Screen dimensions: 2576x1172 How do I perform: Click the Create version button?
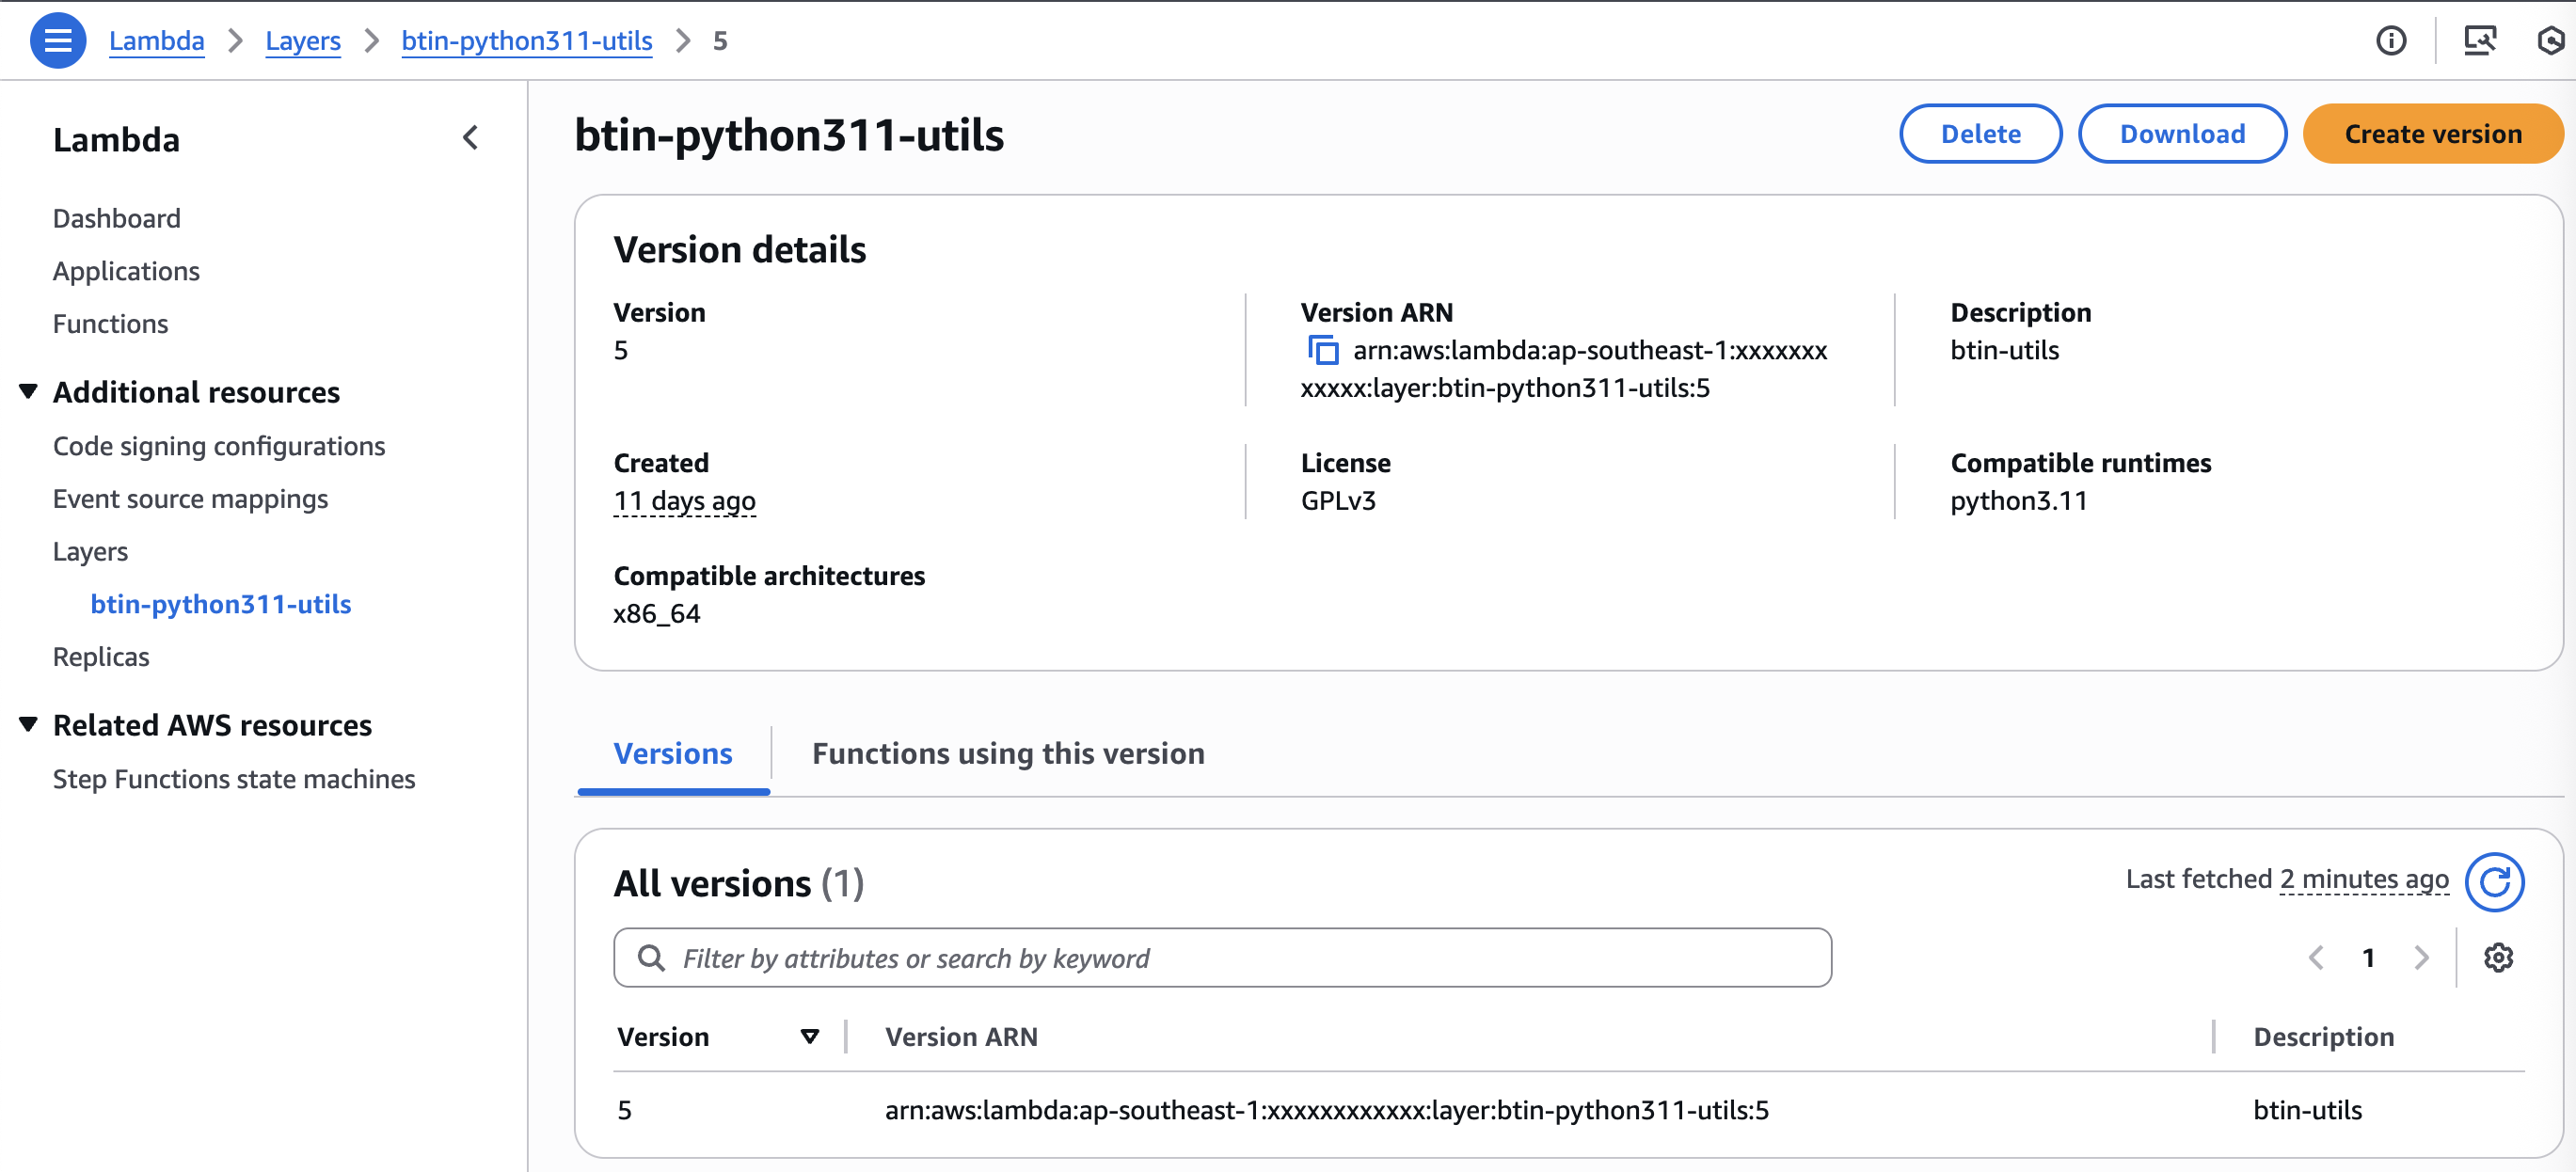click(x=2432, y=133)
